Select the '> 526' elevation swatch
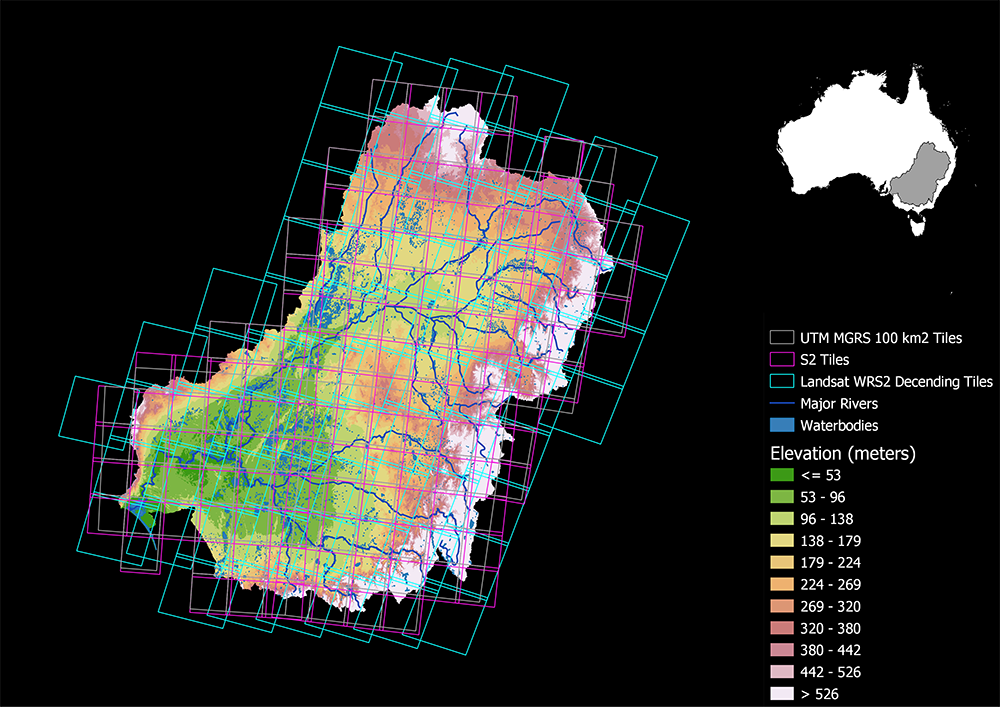 (782, 694)
